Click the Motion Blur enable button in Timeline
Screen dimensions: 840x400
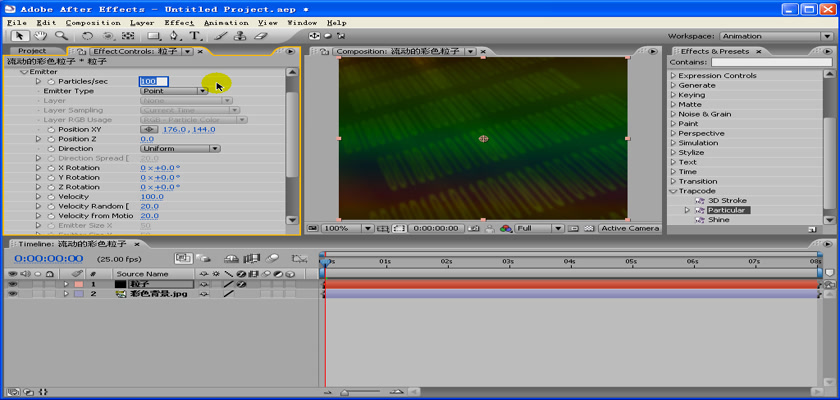(273, 258)
